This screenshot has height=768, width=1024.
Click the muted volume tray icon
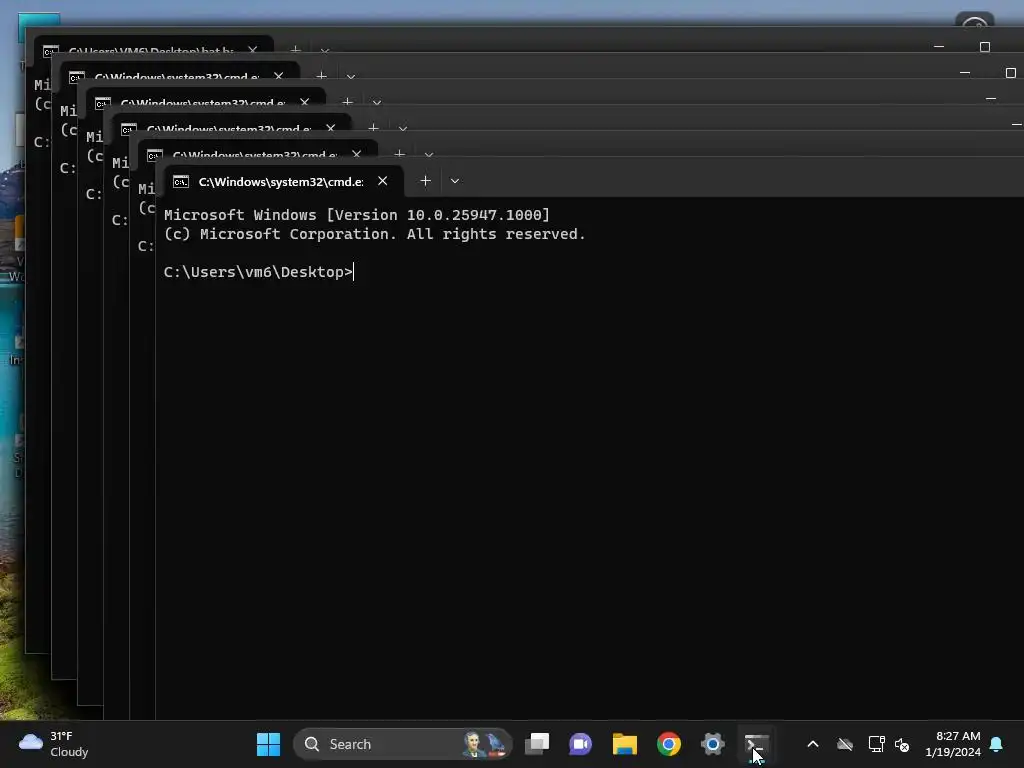coord(902,744)
